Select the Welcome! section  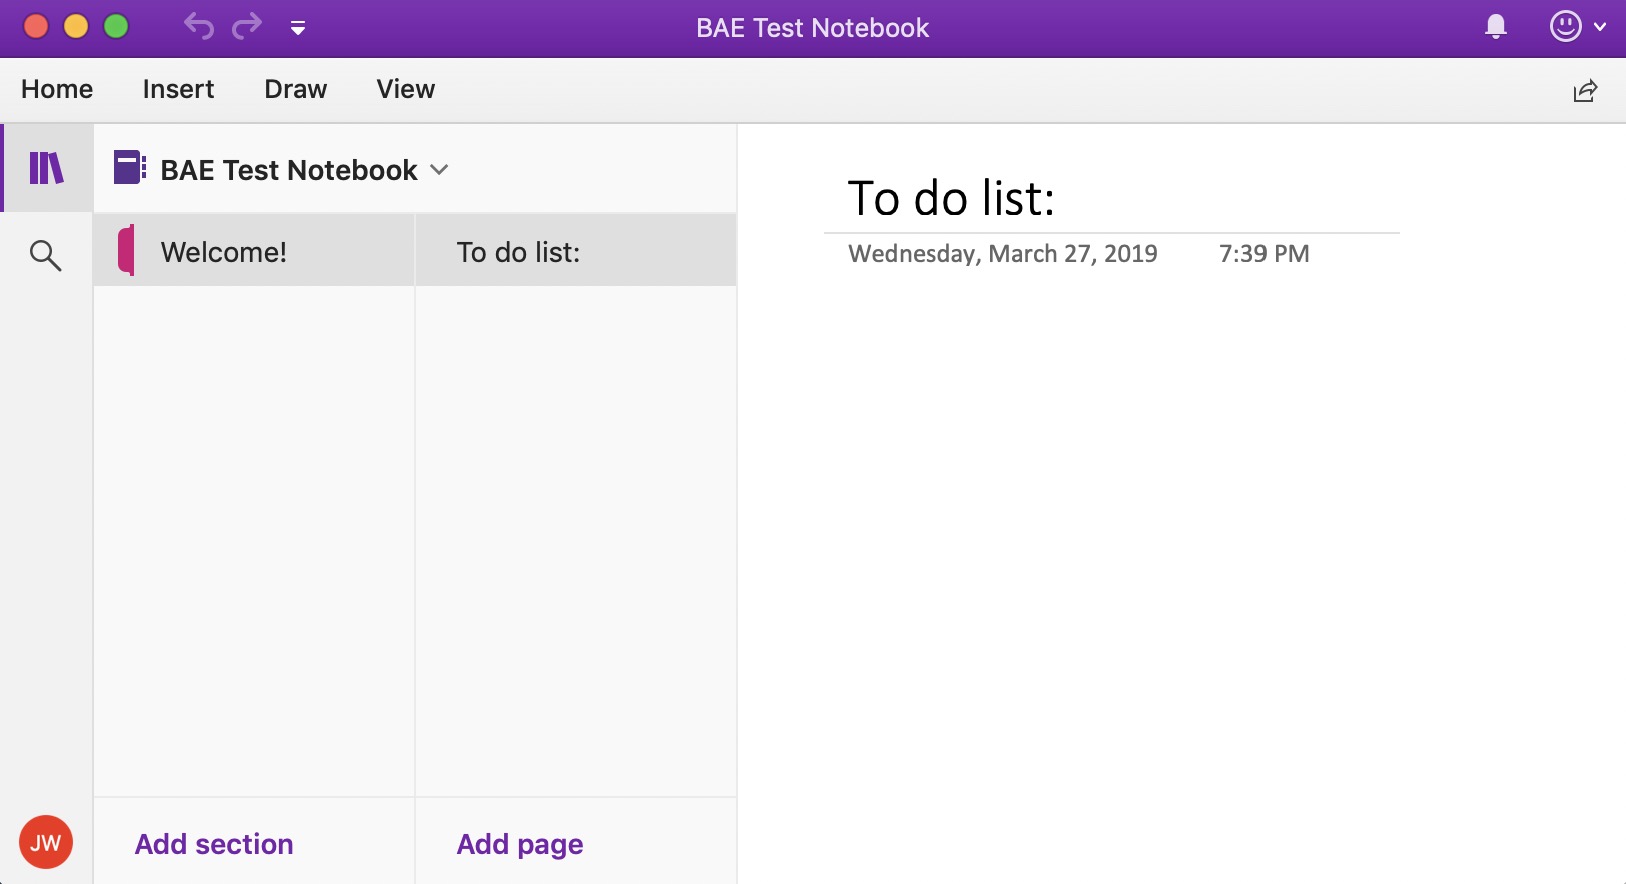254,251
